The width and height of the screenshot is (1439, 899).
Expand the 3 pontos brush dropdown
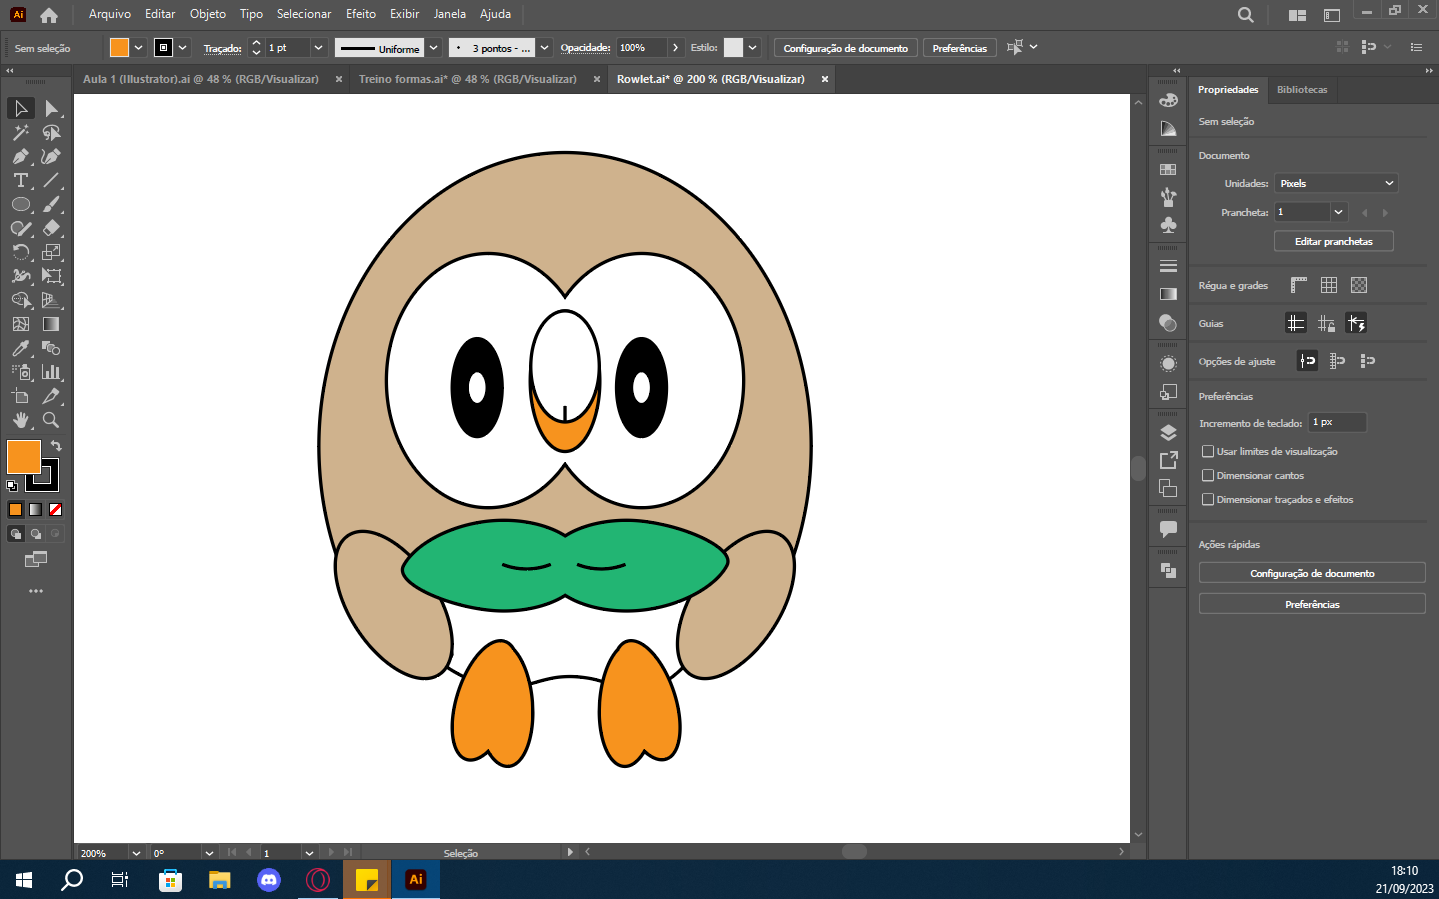[544, 47]
